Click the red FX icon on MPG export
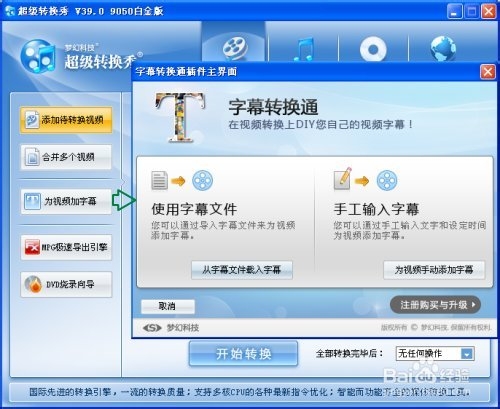The image size is (500, 409). coord(32,247)
